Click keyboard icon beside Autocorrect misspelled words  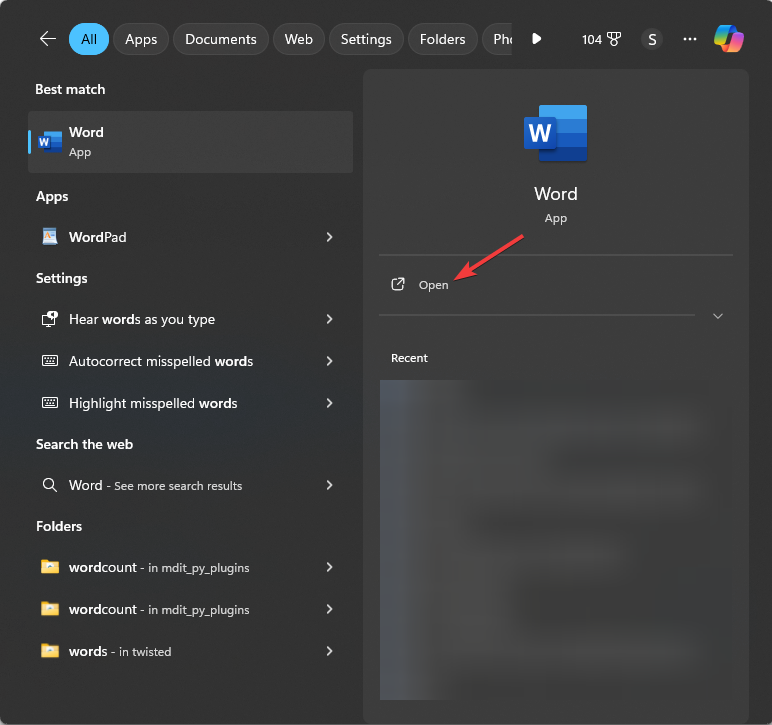tap(50, 361)
